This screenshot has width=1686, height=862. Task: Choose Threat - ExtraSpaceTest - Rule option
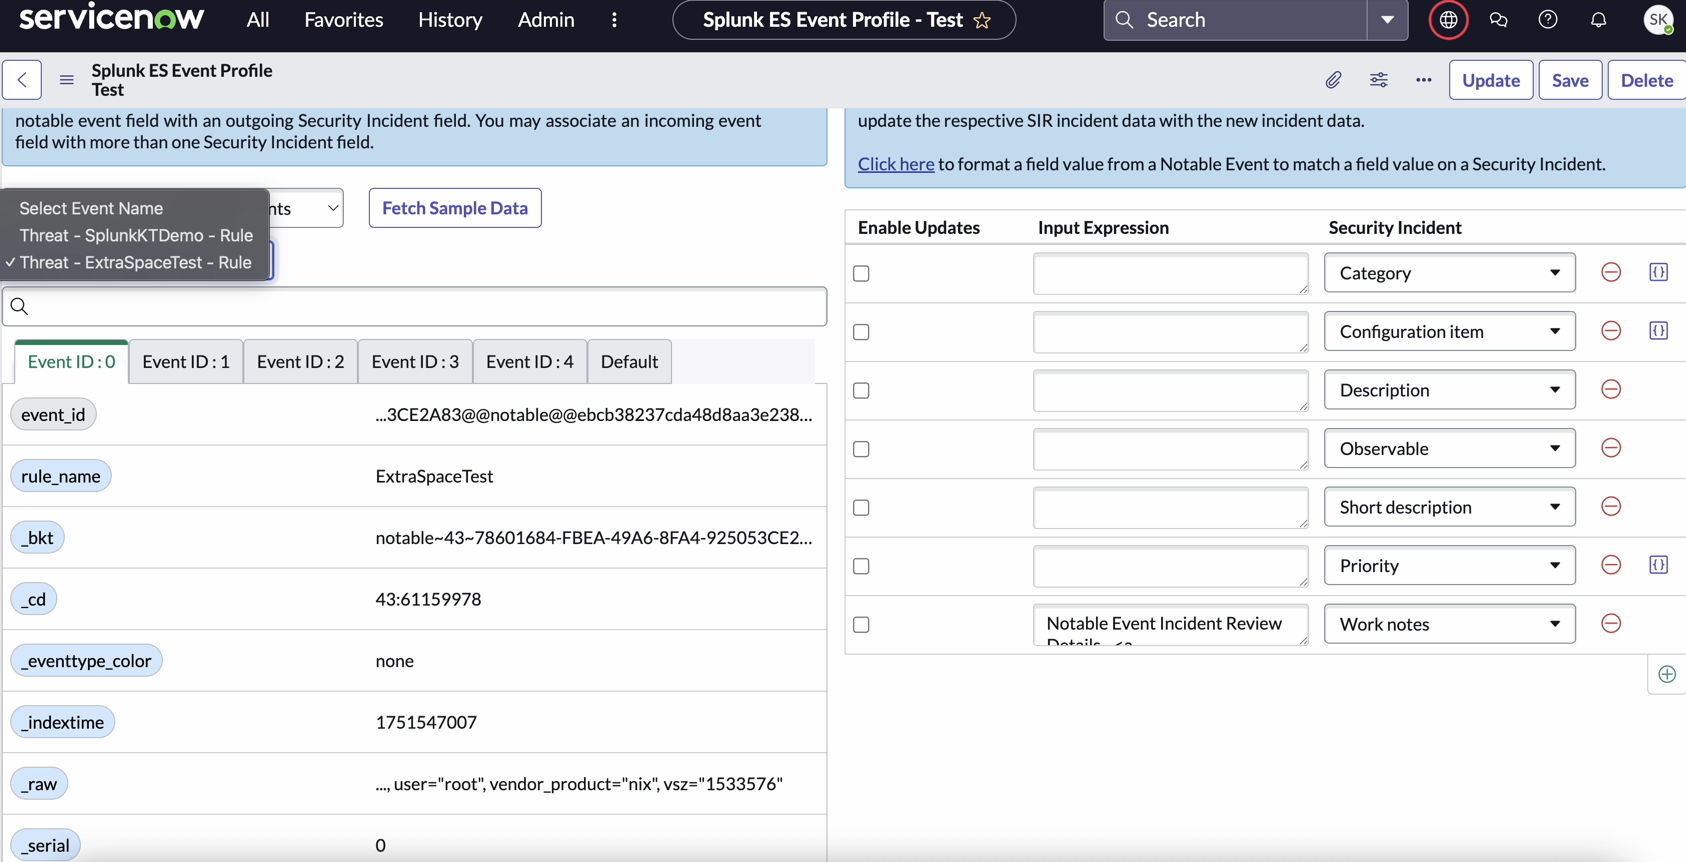(135, 262)
